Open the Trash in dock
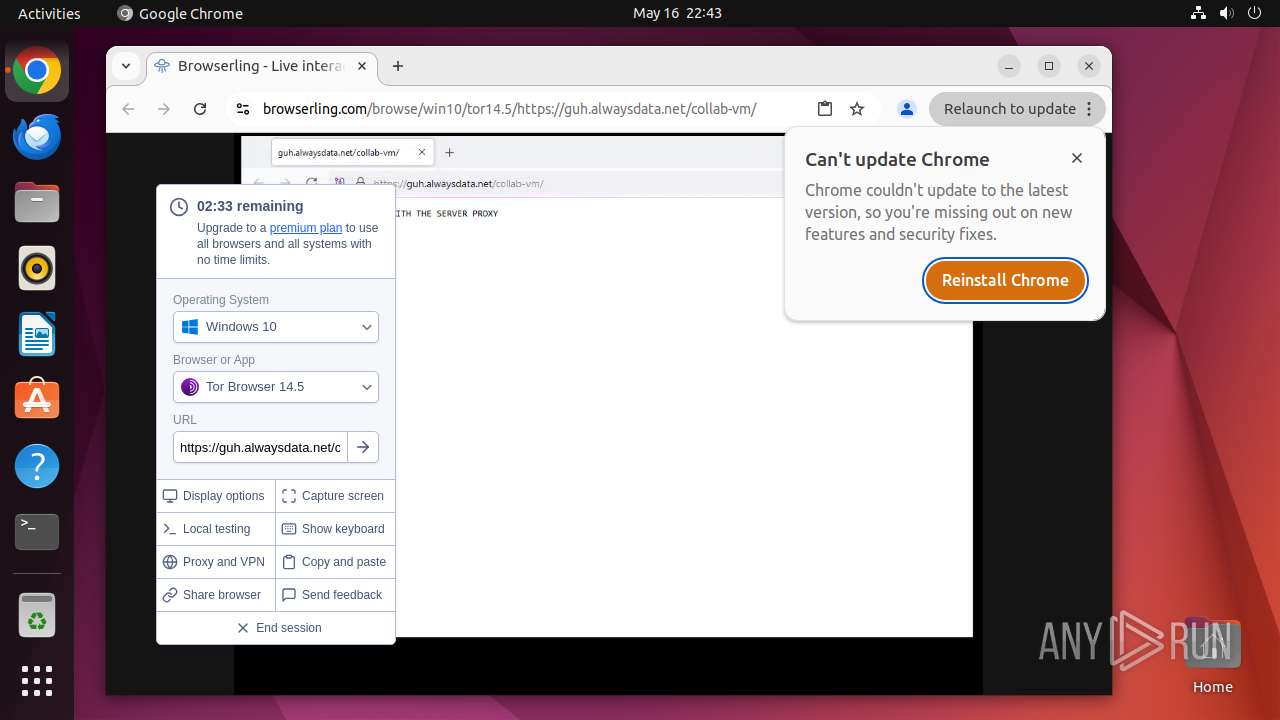 pos(37,615)
